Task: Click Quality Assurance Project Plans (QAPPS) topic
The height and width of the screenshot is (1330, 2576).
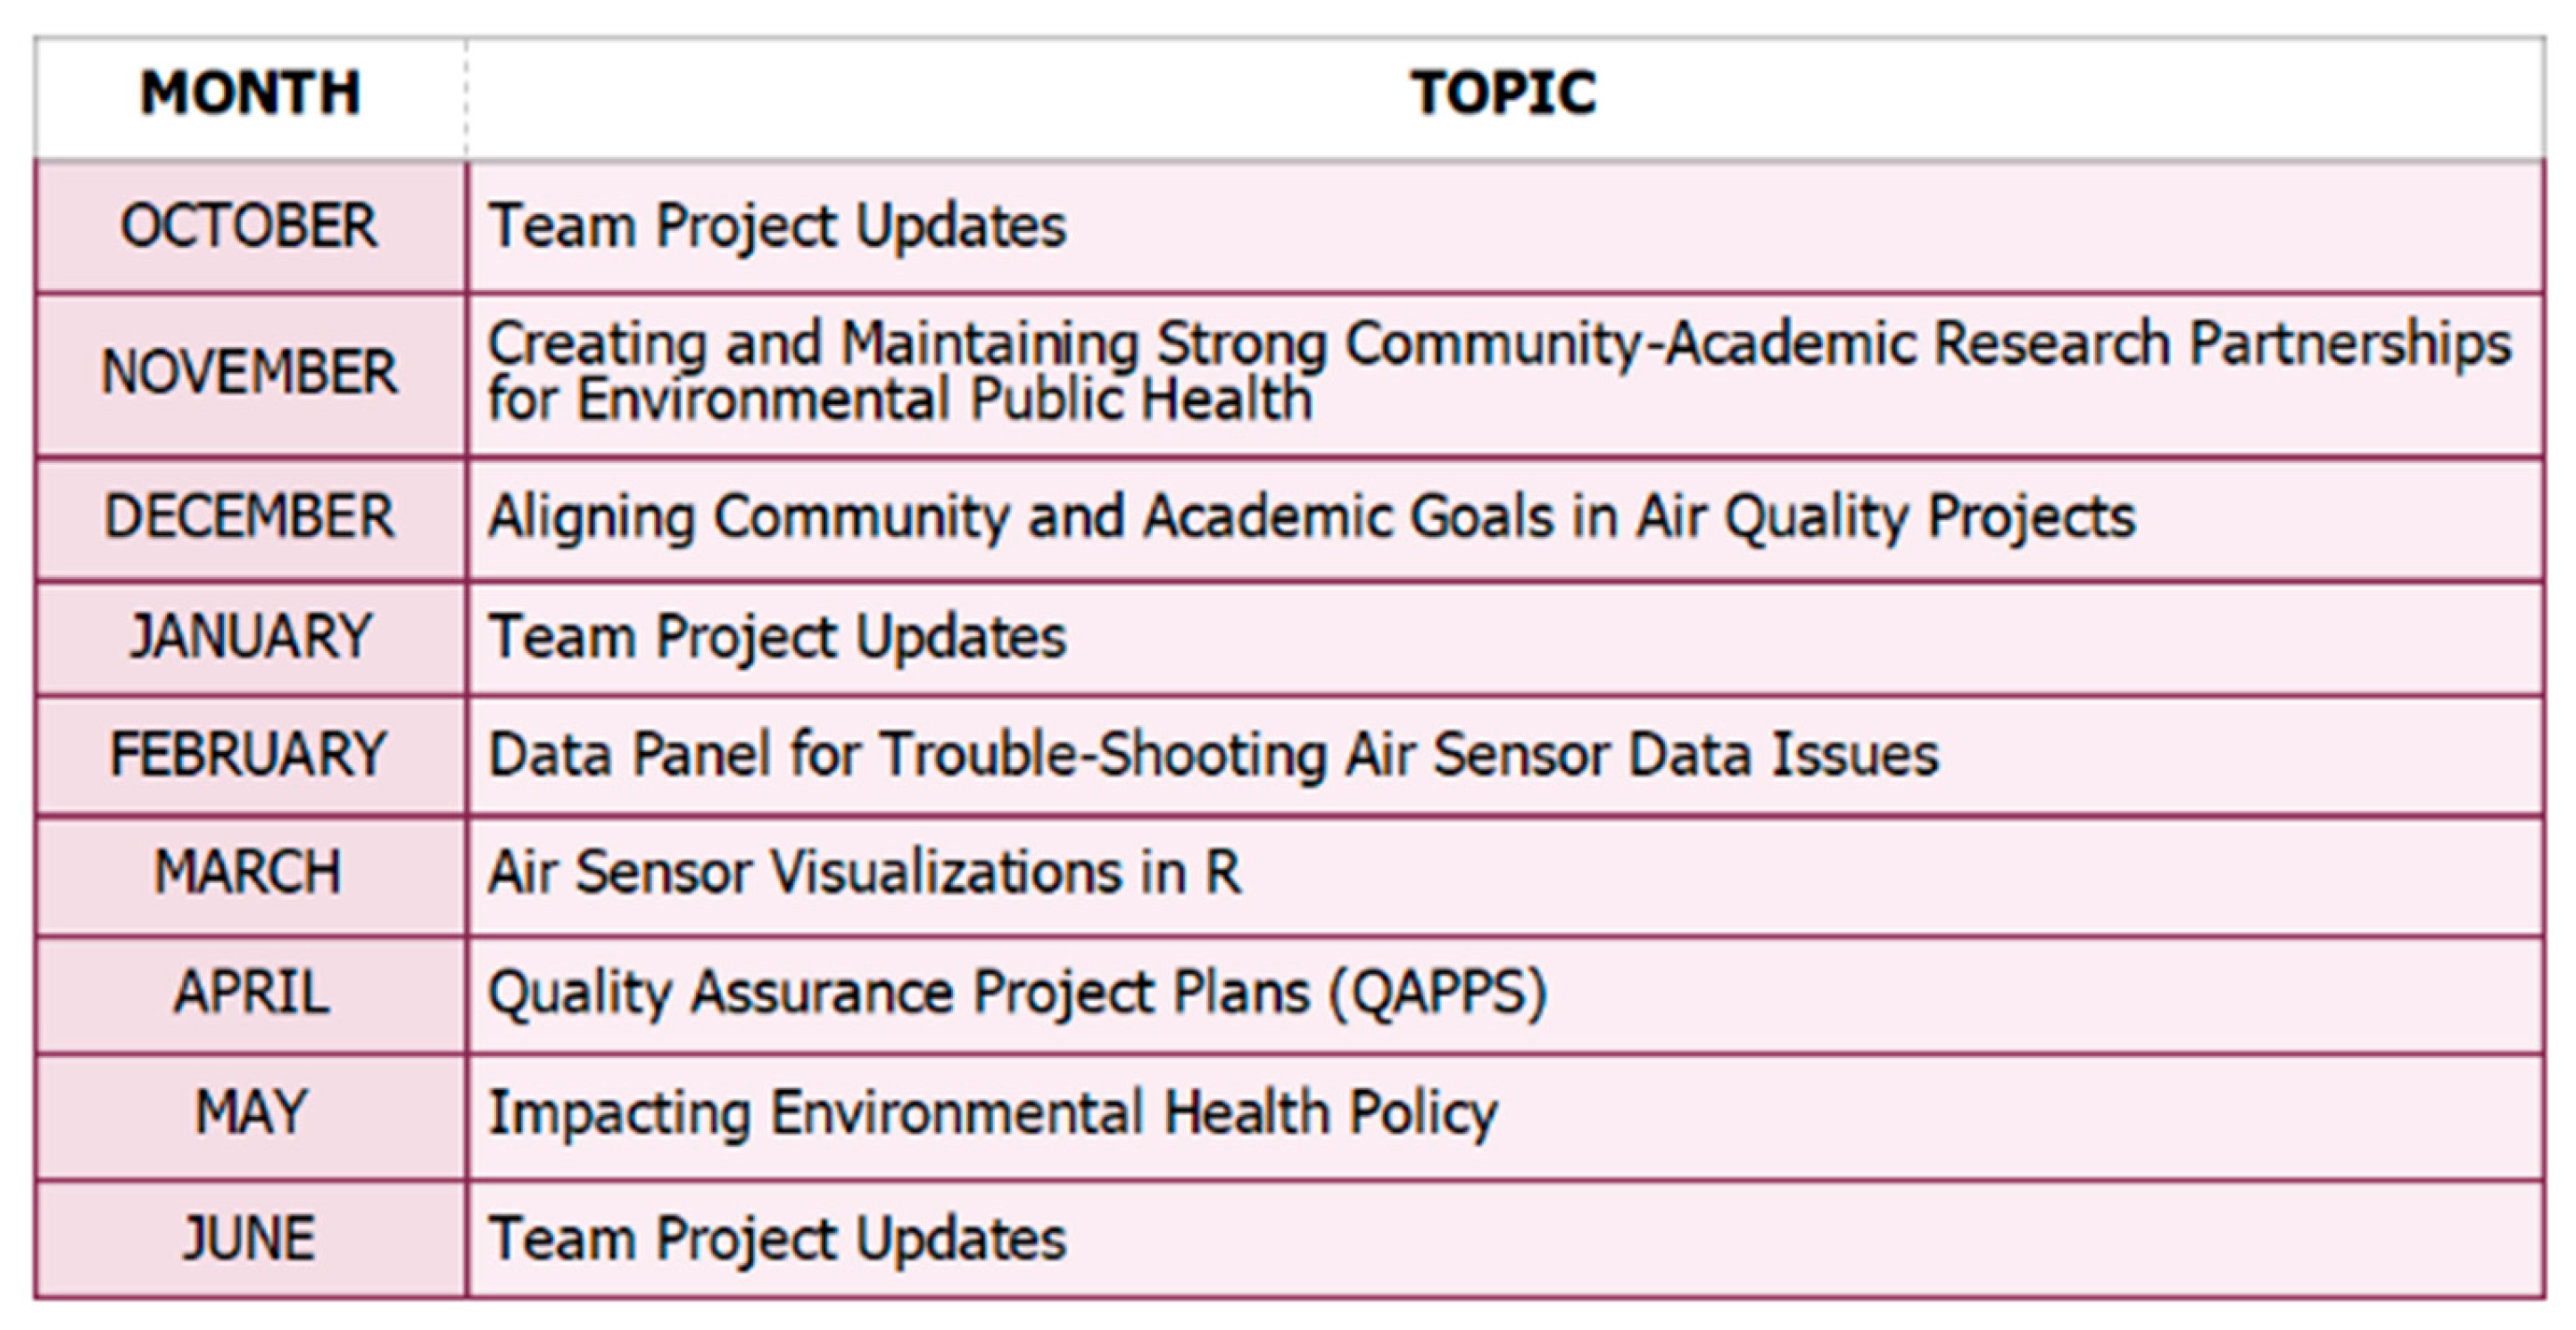Action: tap(1017, 995)
